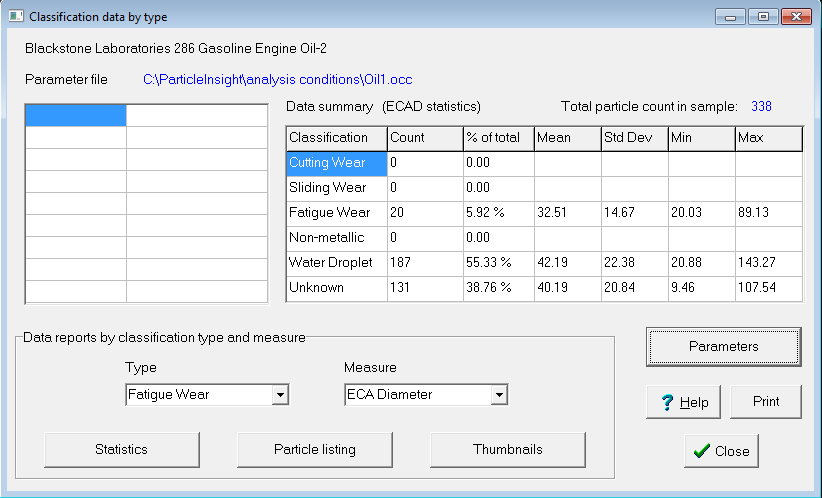This screenshot has width=822, height=498.
Task: Click the Print button
Action: (766, 402)
